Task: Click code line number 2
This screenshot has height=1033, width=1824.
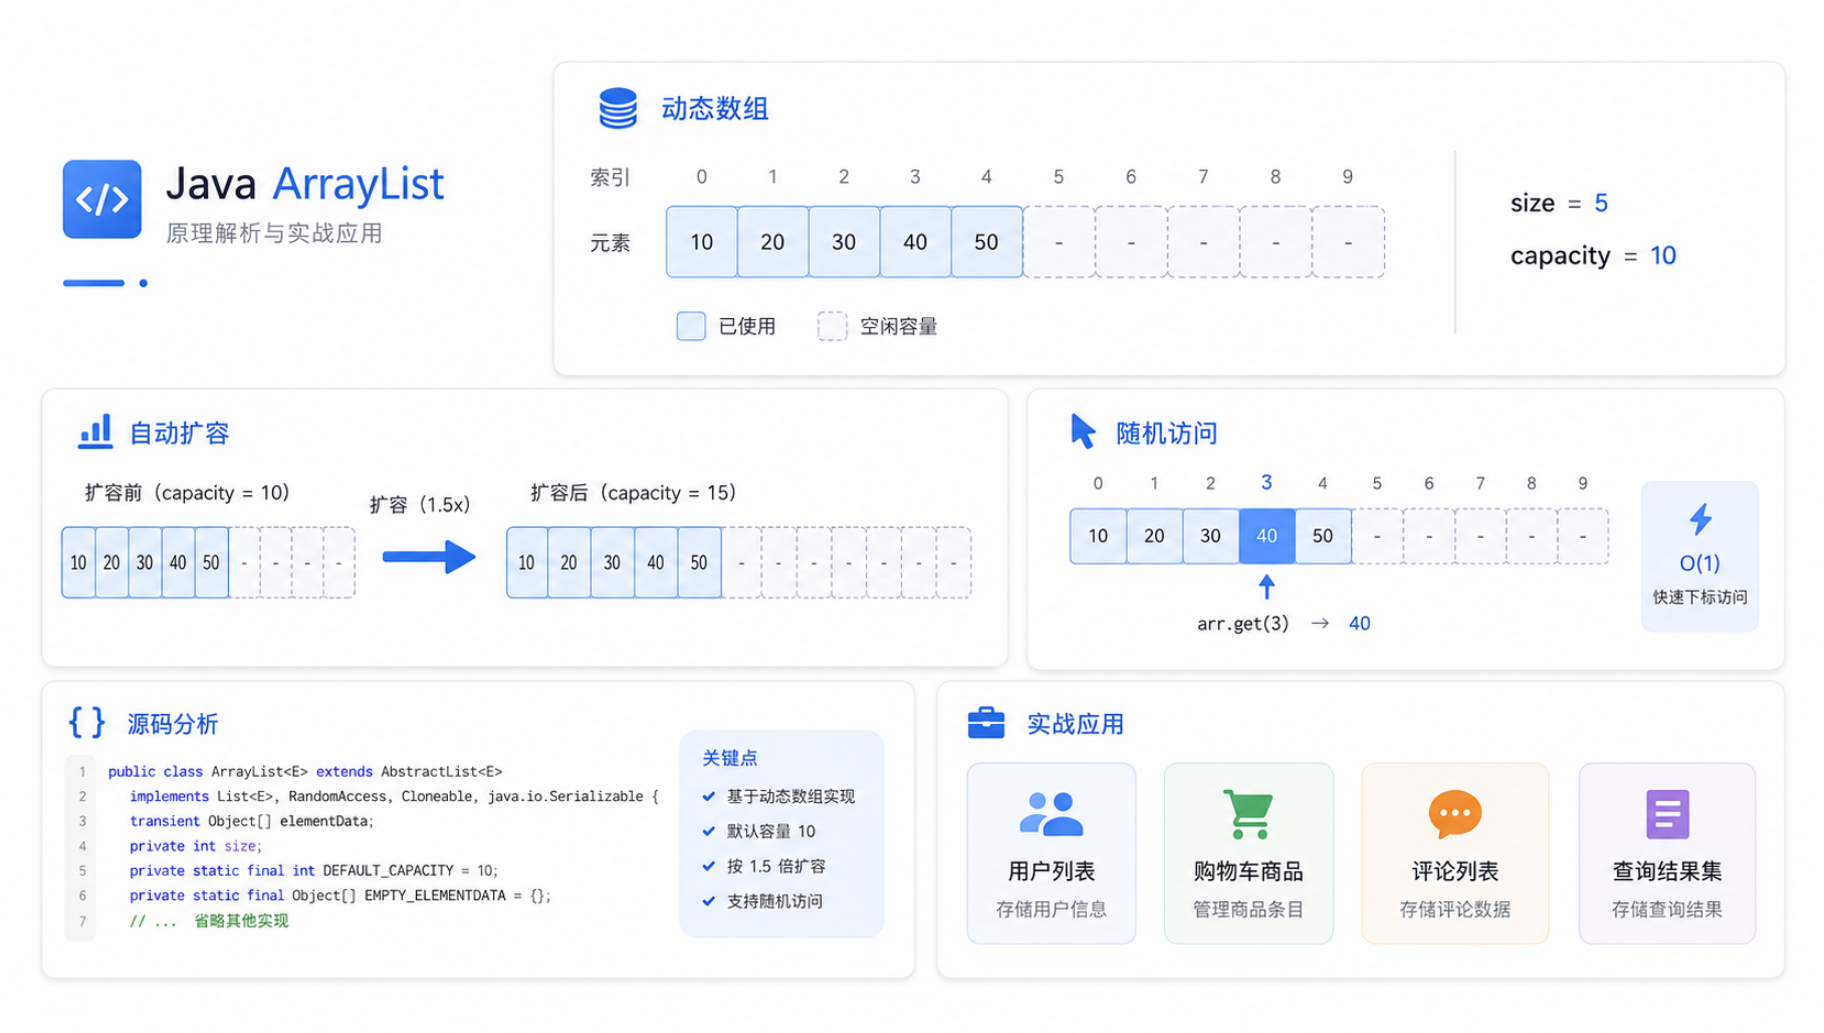Action: [82, 797]
